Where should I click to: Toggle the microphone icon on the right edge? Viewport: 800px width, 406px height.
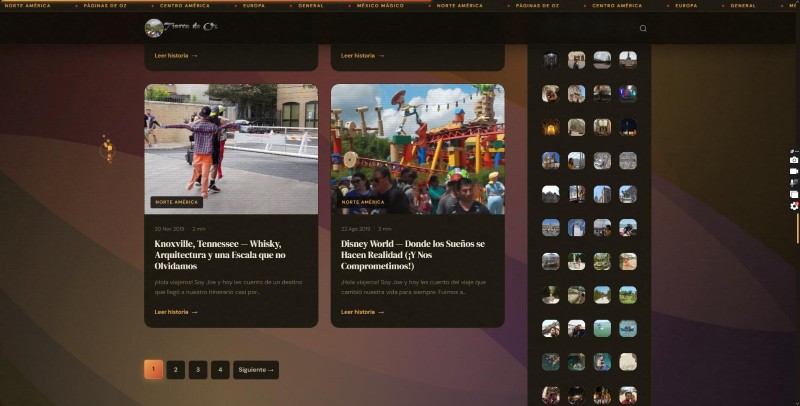pos(794,183)
